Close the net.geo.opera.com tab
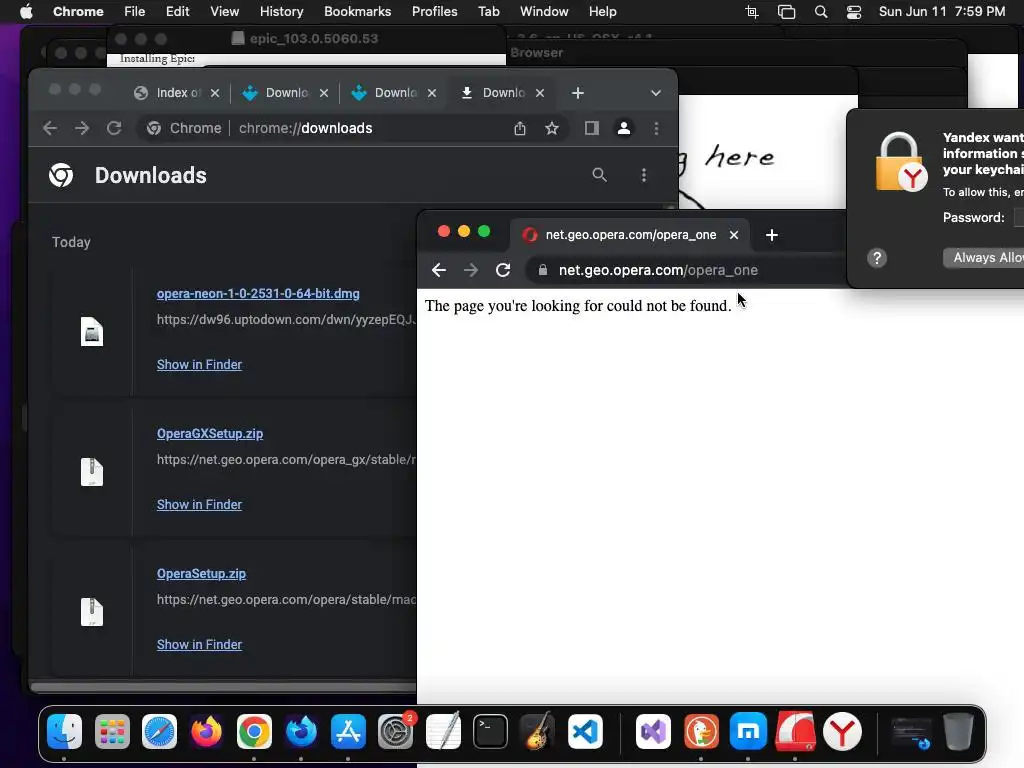Screen dimensions: 1024x768 pyautogui.click(x=734, y=234)
